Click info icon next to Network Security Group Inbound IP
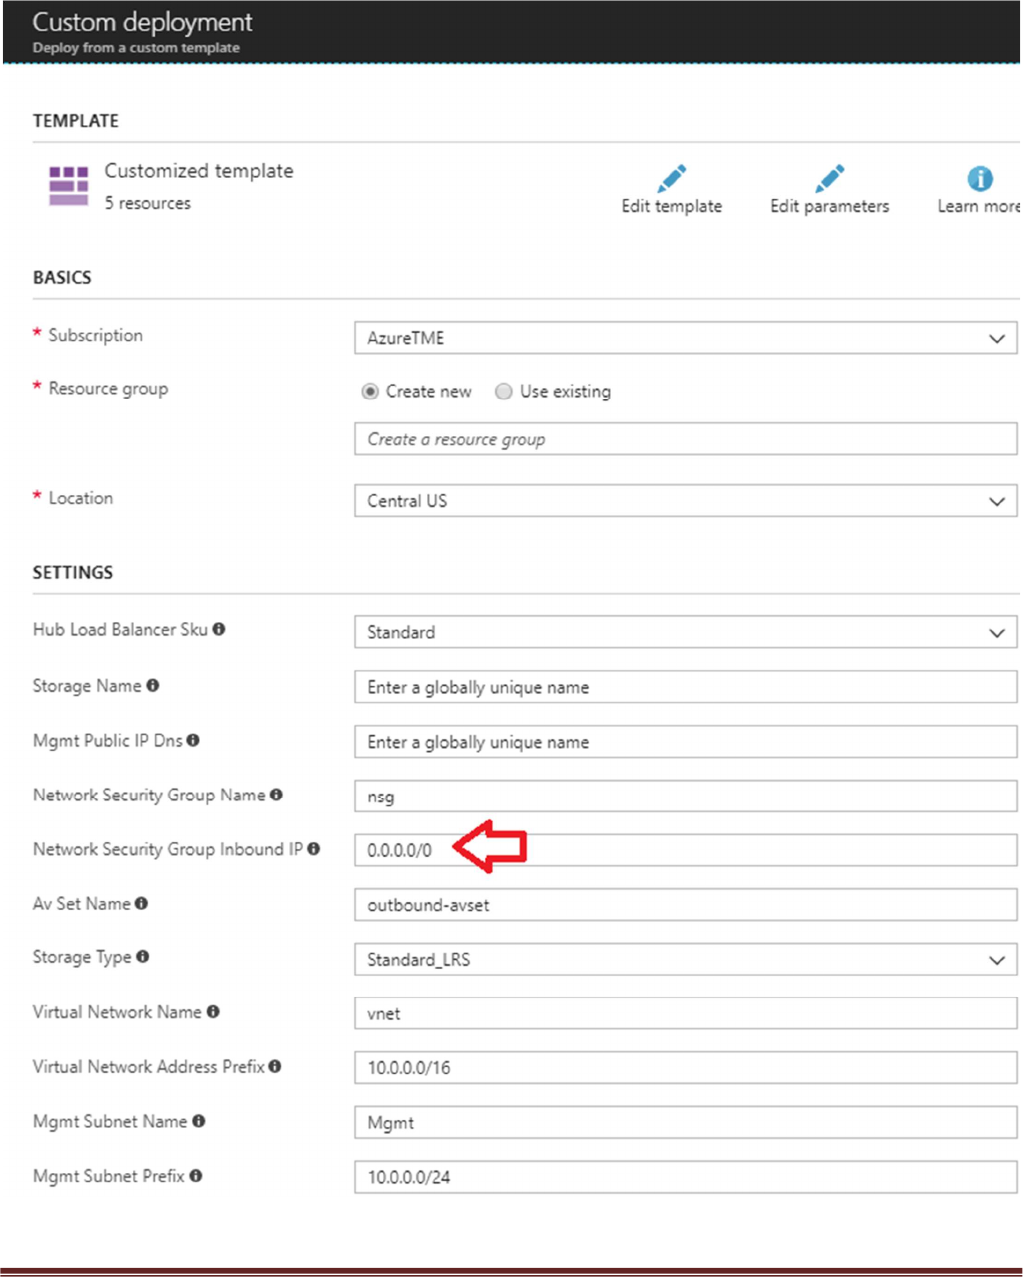This screenshot has width=1023, height=1277. coord(314,849)
